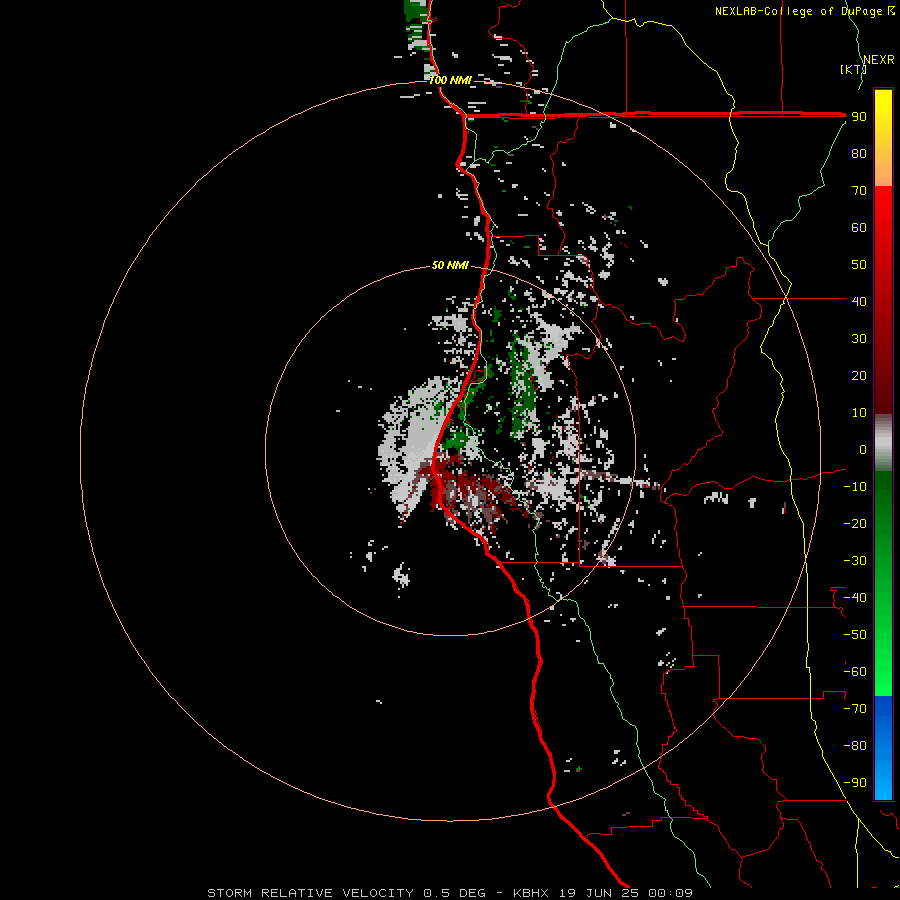Select the legend value "90" at top
900x900 pixels.
[x=859, y=117]
